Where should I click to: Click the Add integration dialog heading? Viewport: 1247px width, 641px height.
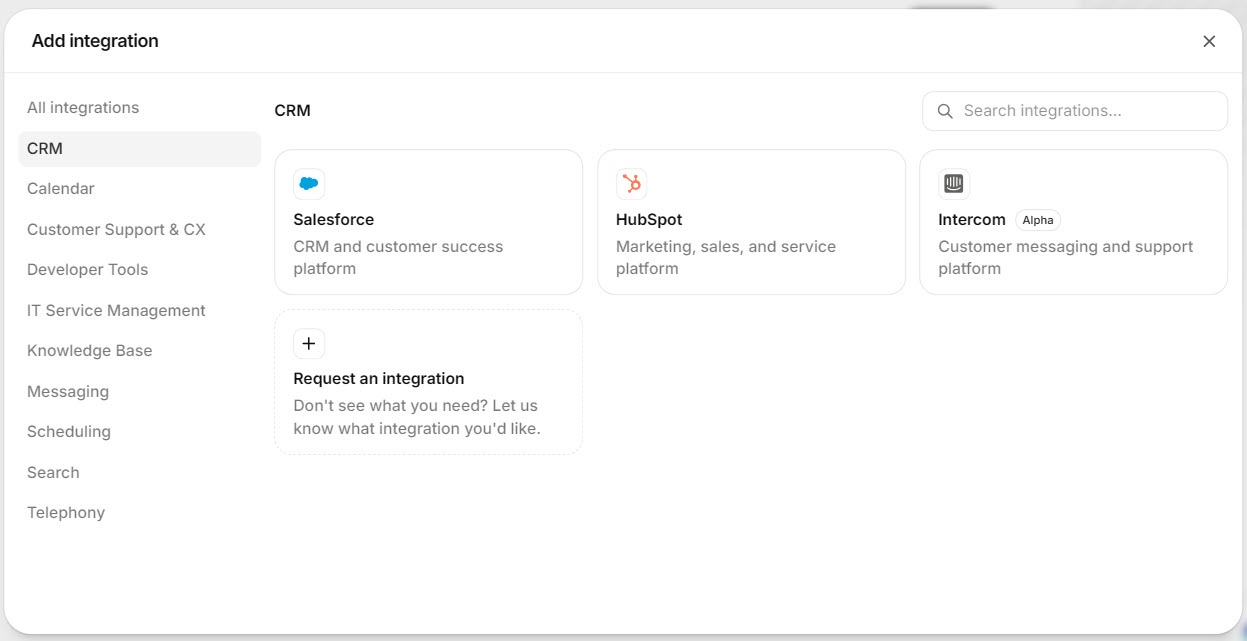click(95, 41)
